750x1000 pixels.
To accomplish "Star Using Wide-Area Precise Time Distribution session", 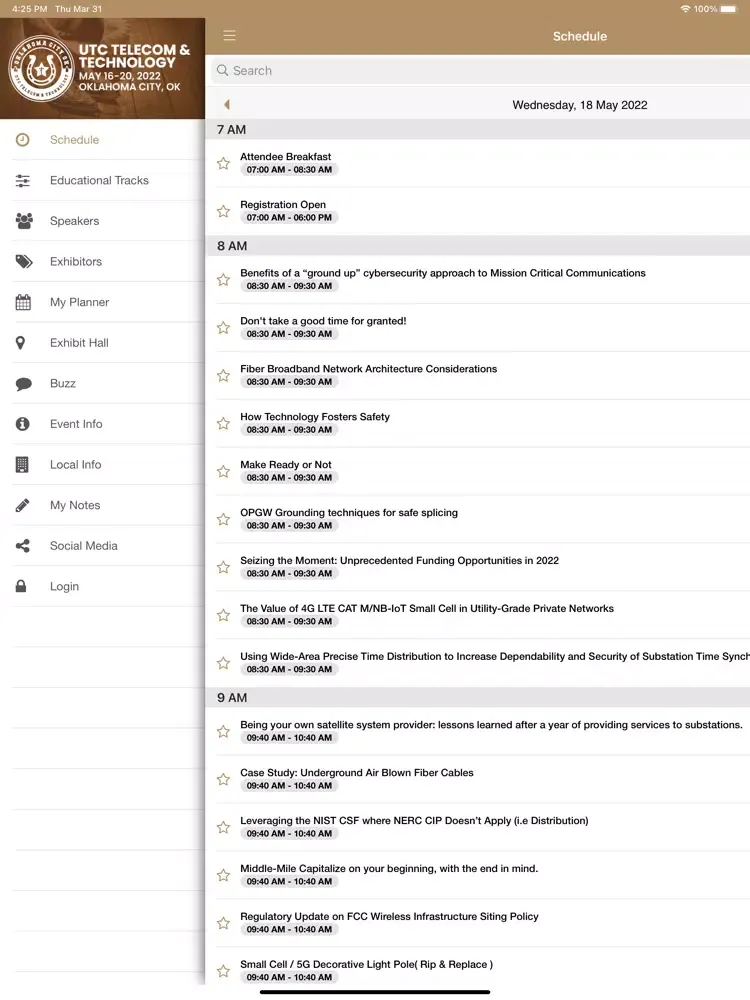I will pos(223,663).
